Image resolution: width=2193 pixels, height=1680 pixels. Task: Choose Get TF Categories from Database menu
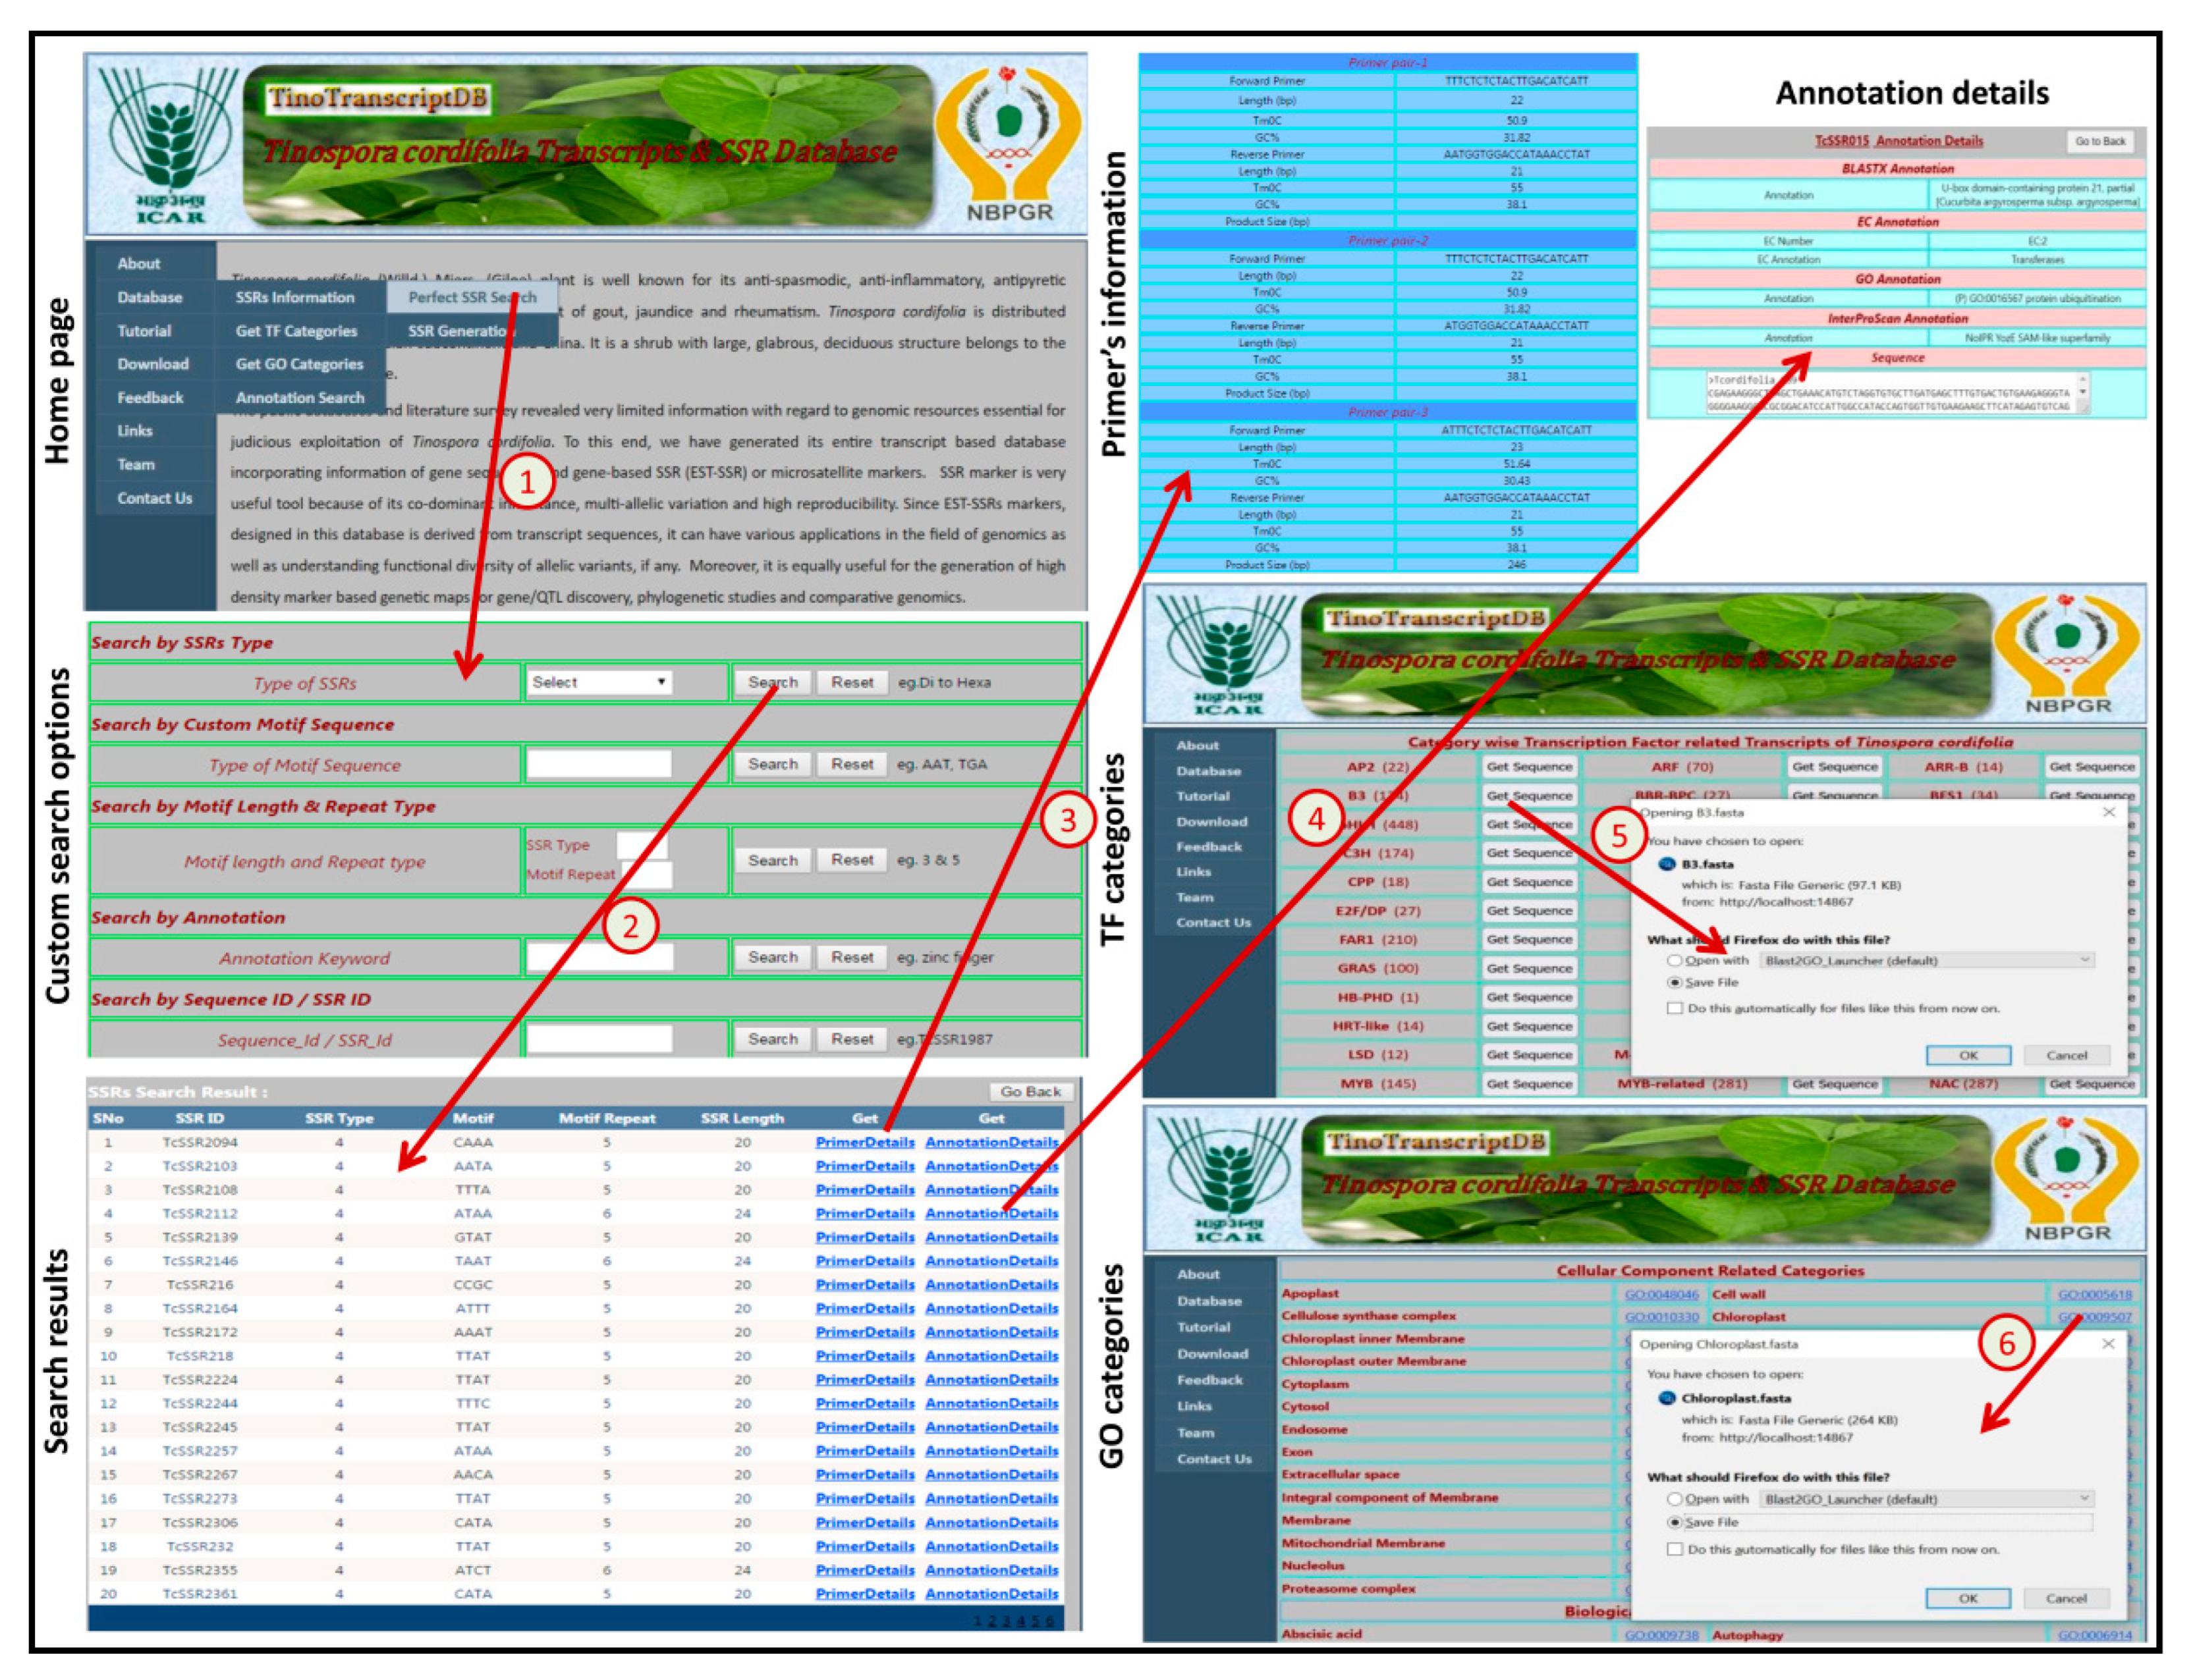tap(296, 331)
